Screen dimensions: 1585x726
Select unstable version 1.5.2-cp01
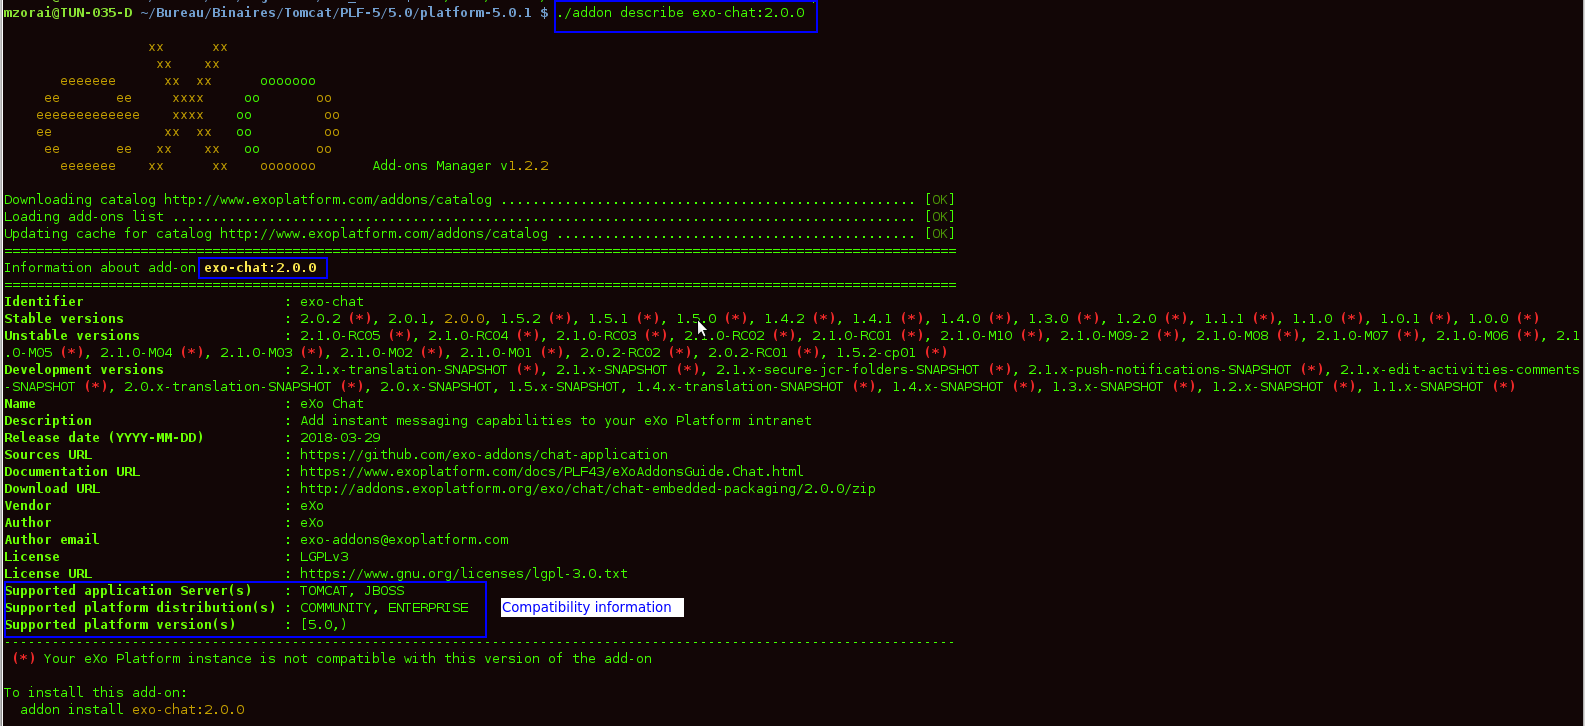[876, 352]
